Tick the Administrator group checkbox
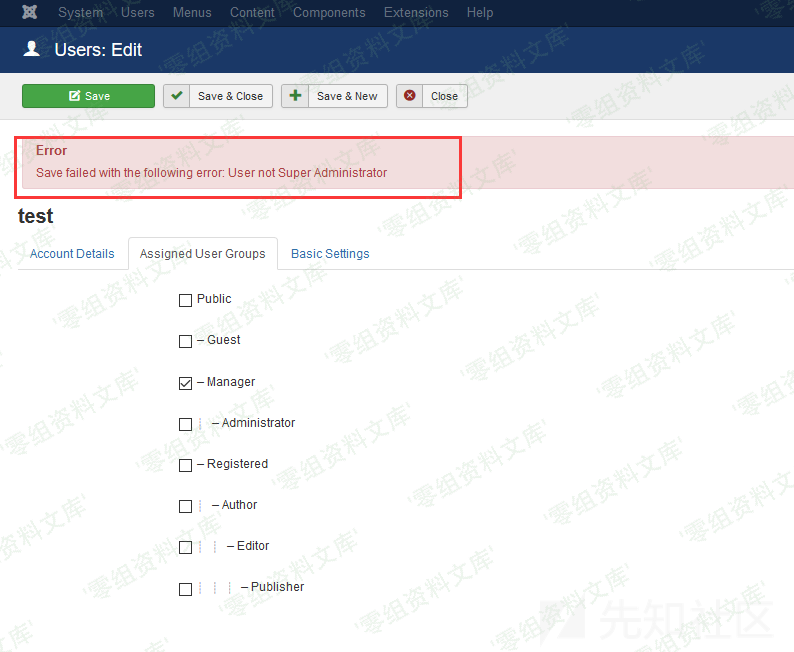This screenshot has width=794, height=652. (x=185, y=424)
